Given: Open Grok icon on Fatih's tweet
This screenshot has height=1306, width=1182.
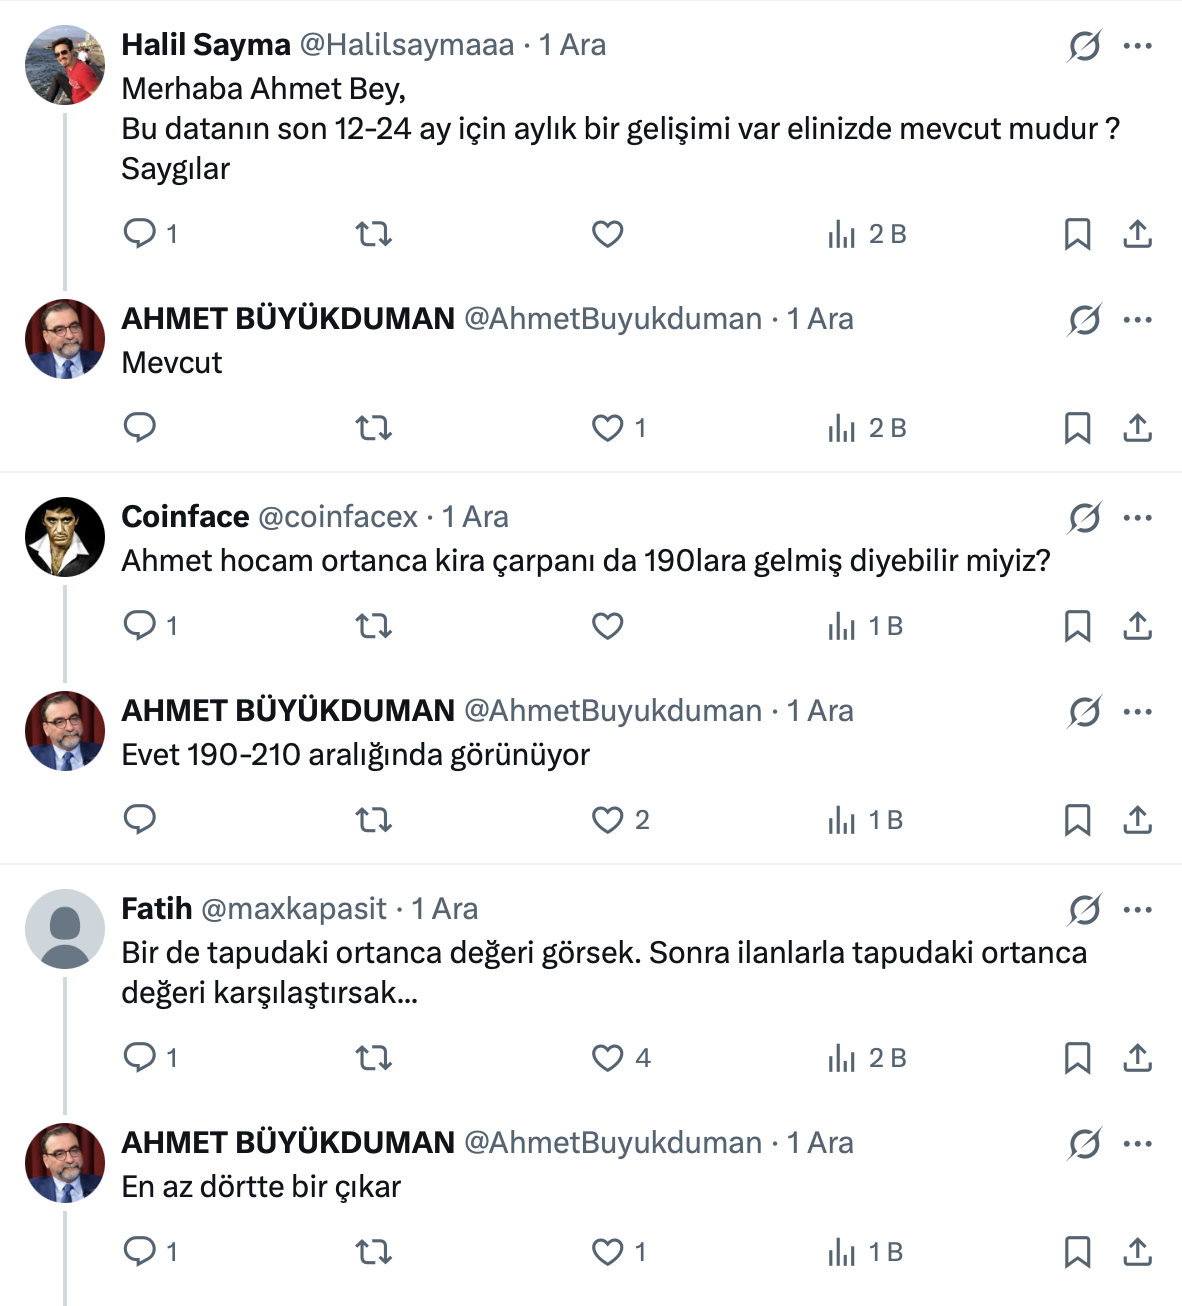Looking at the screenshot, I should click(x=1084, y=910).
